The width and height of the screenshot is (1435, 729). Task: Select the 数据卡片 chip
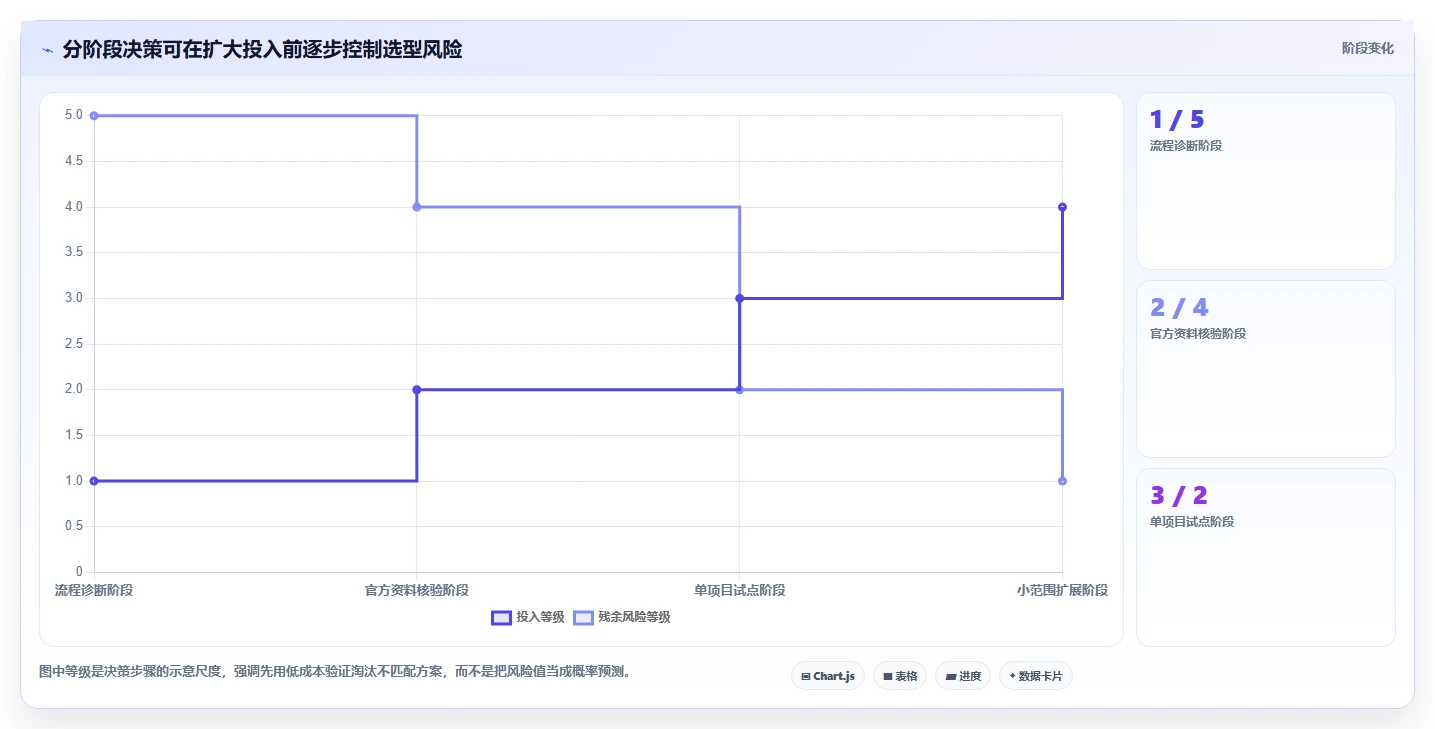[x=1036, y=676]
